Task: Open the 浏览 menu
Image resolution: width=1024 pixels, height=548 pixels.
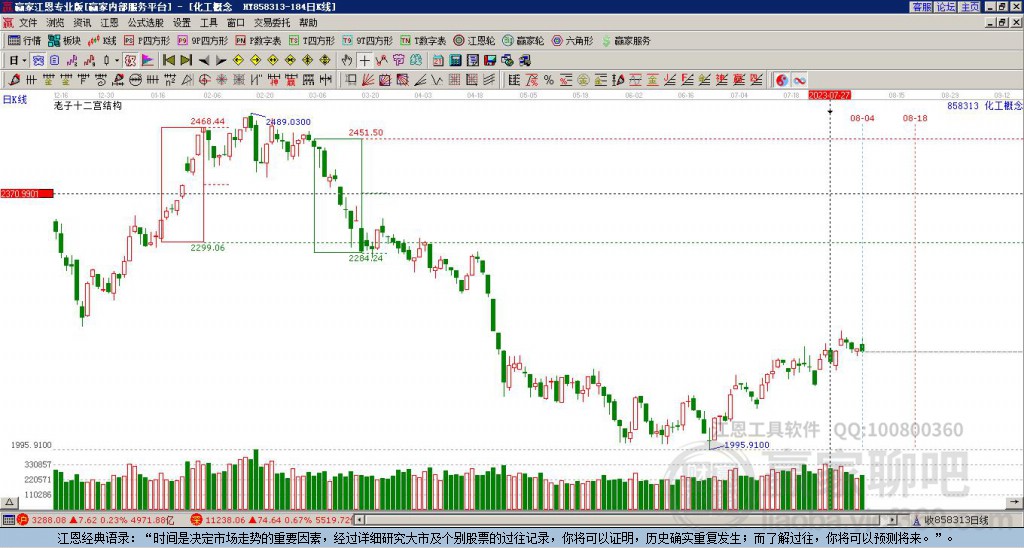Action: pos(56,23)
